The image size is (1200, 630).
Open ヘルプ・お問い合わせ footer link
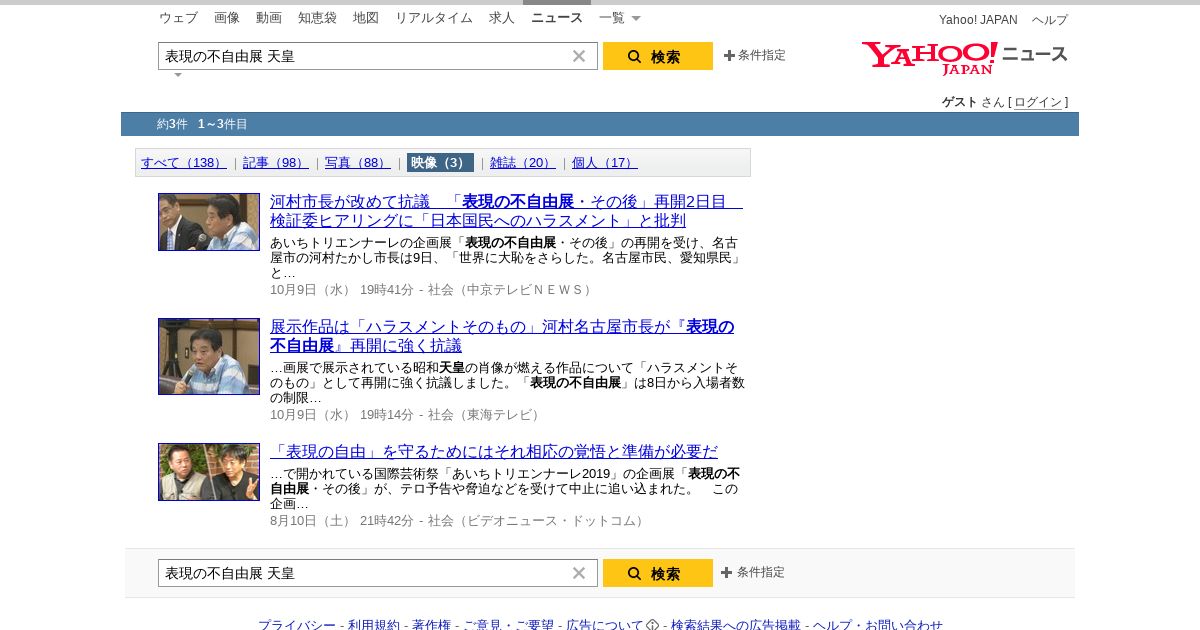(x=878, y=625)
